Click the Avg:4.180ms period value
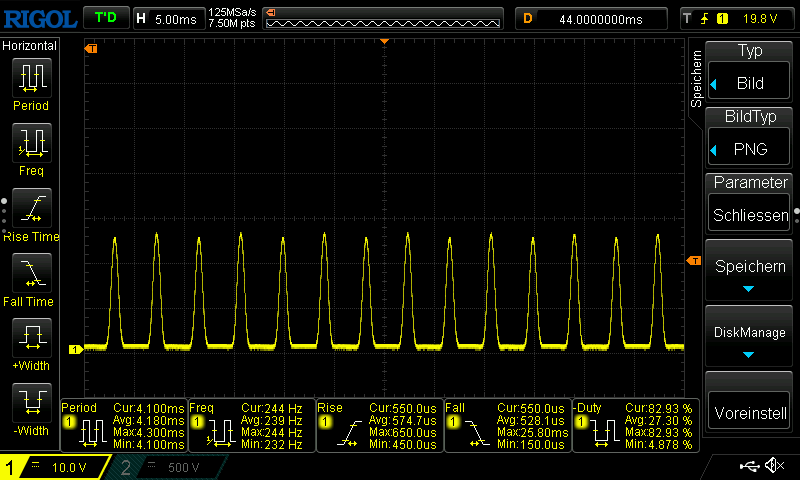 pyautogui.click(x=148, y=421)
